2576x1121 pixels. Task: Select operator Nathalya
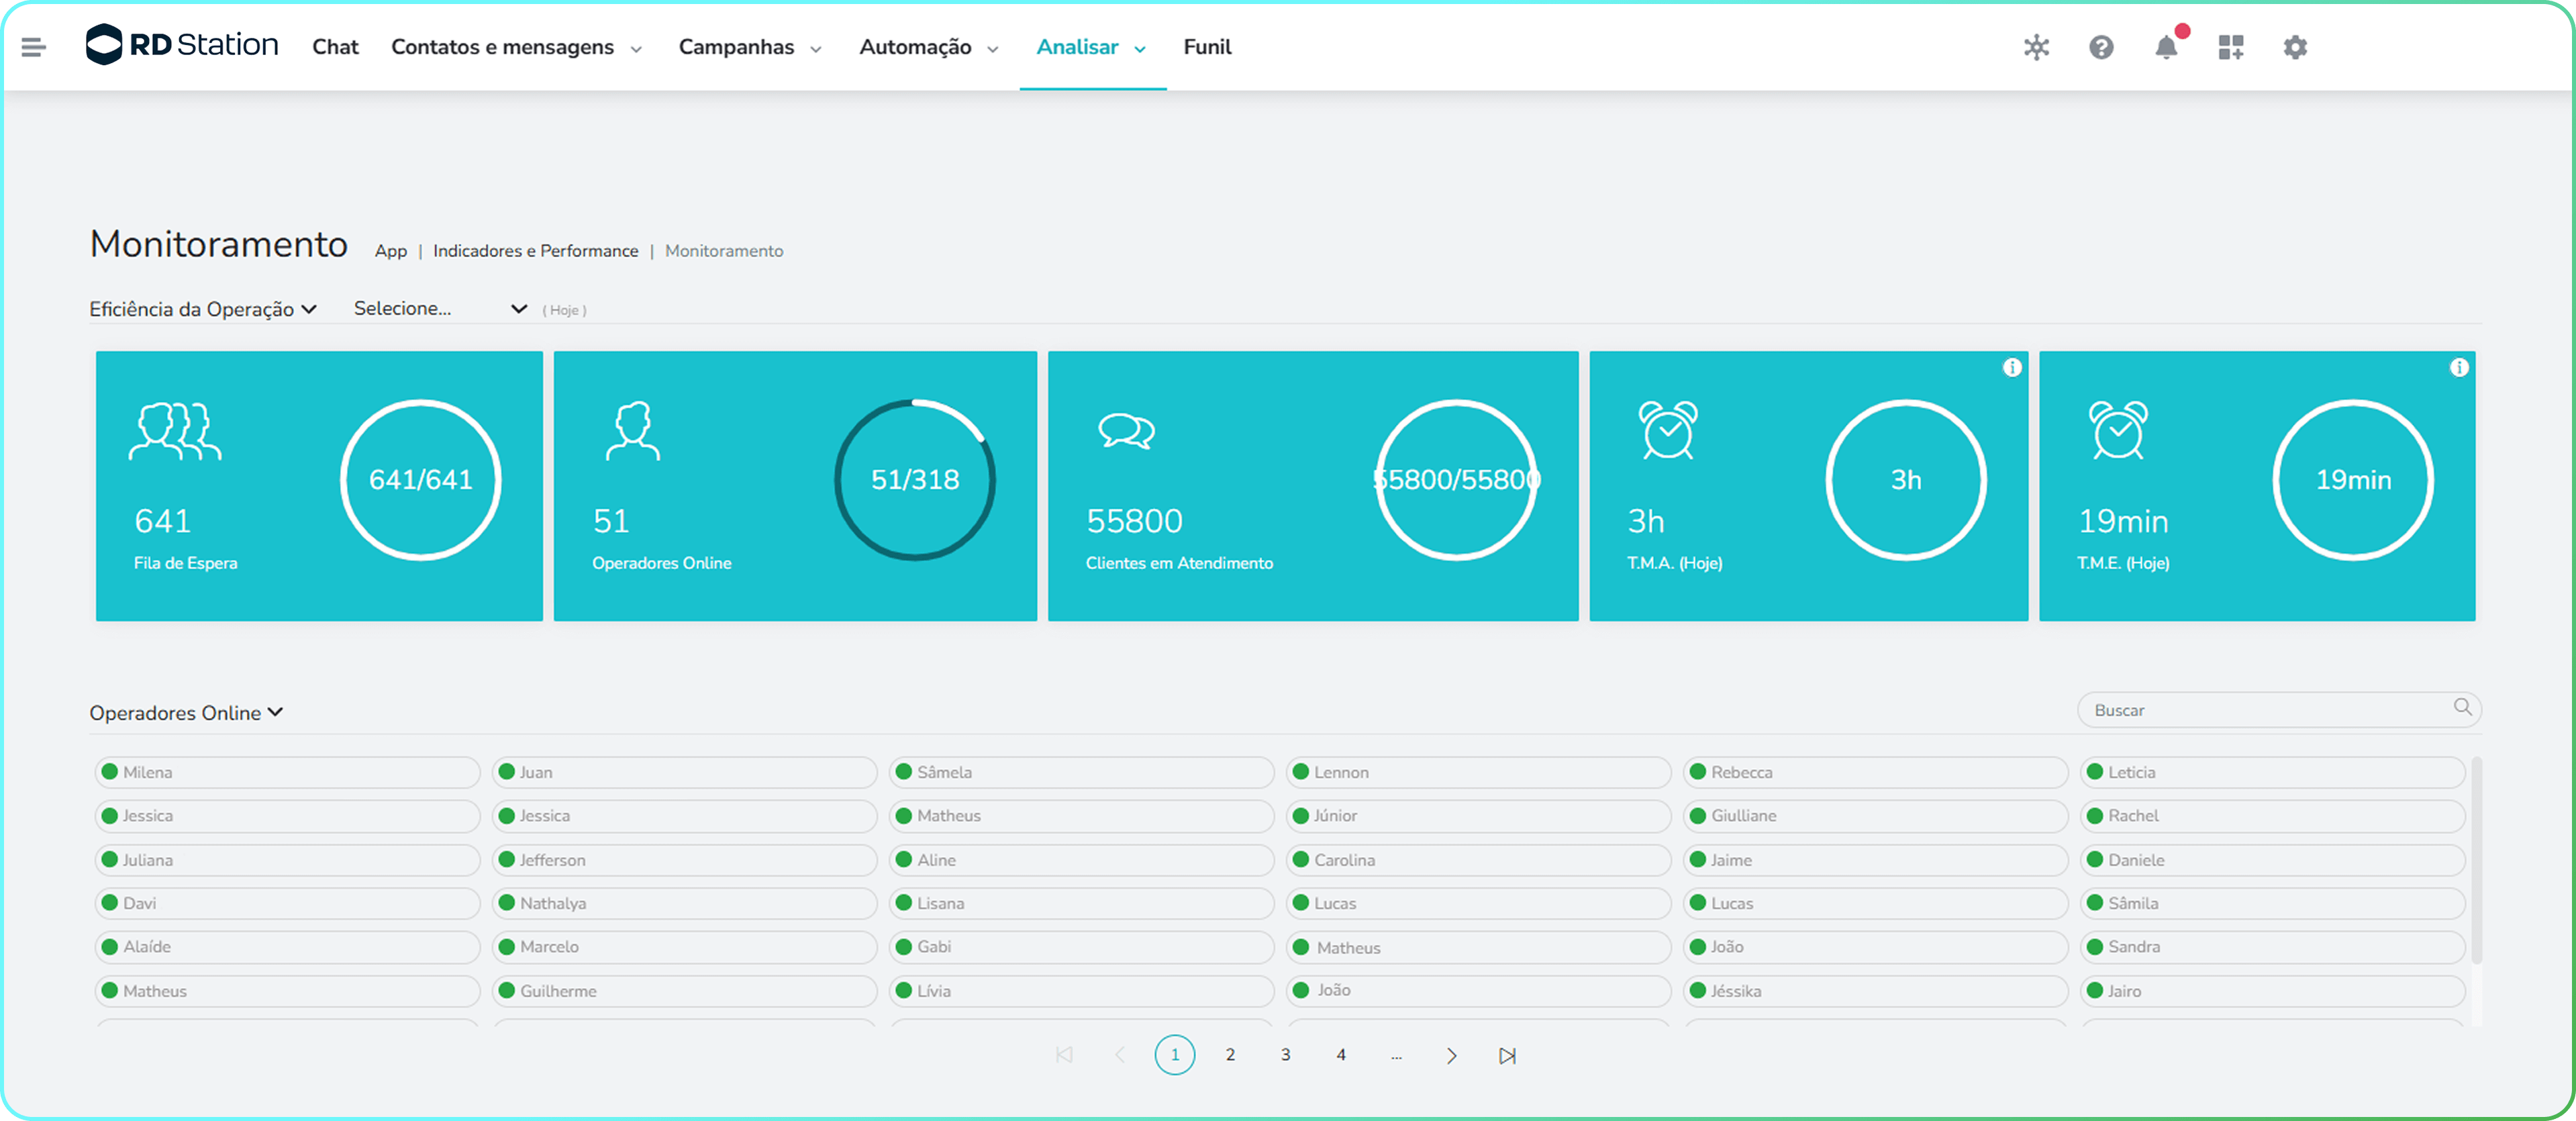(x=684, y=903)
